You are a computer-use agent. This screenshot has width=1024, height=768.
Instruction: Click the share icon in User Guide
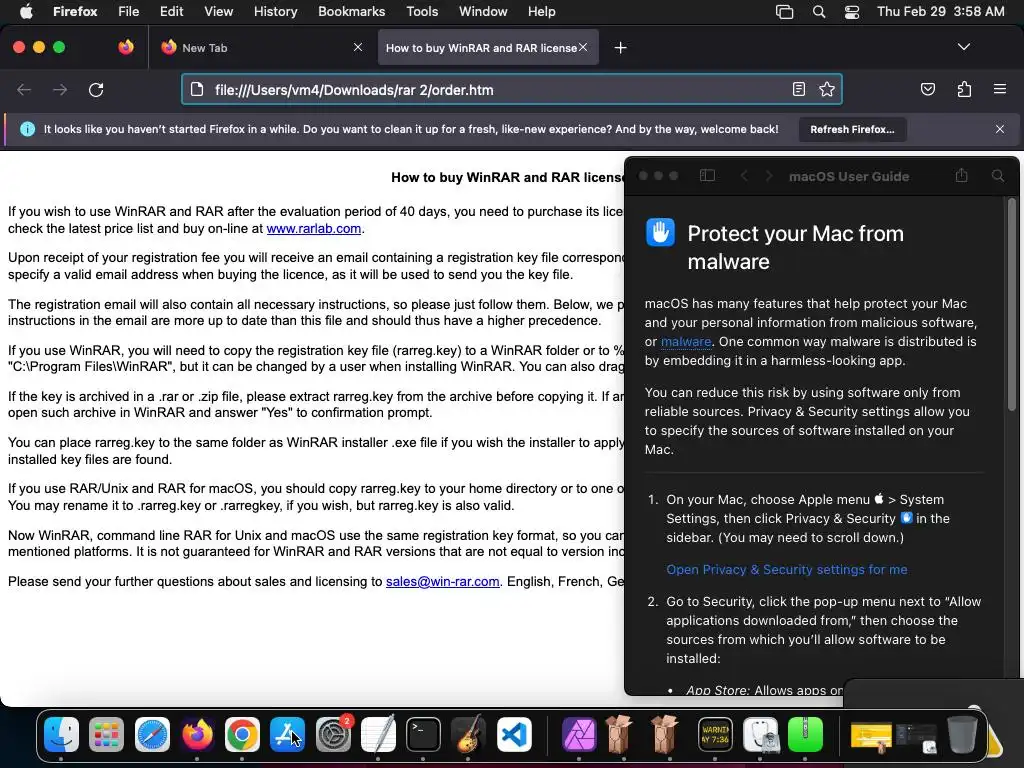[x=961, y=175]
